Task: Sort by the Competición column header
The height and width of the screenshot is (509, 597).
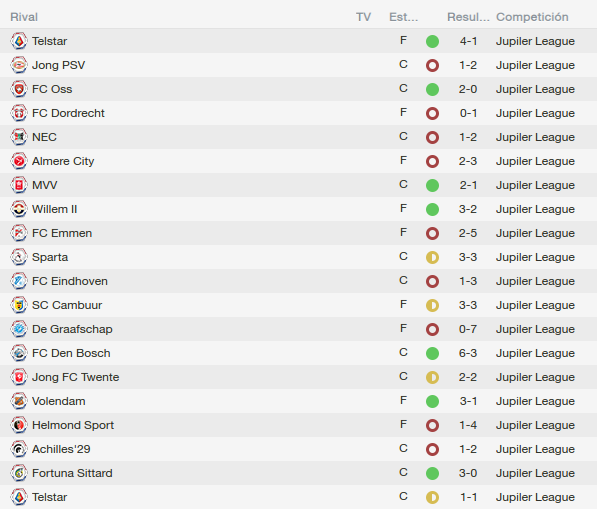Action: (532, 17)
